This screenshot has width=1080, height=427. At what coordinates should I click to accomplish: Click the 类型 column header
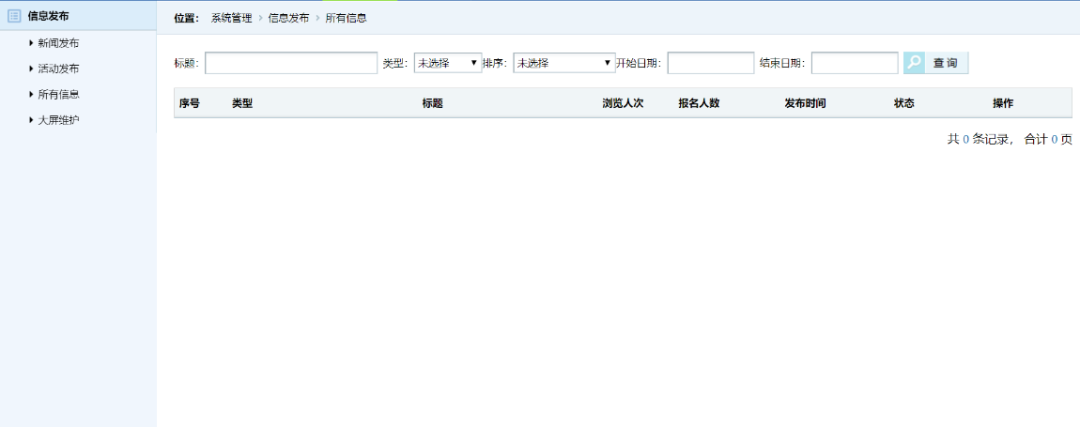tap(242, 103)
